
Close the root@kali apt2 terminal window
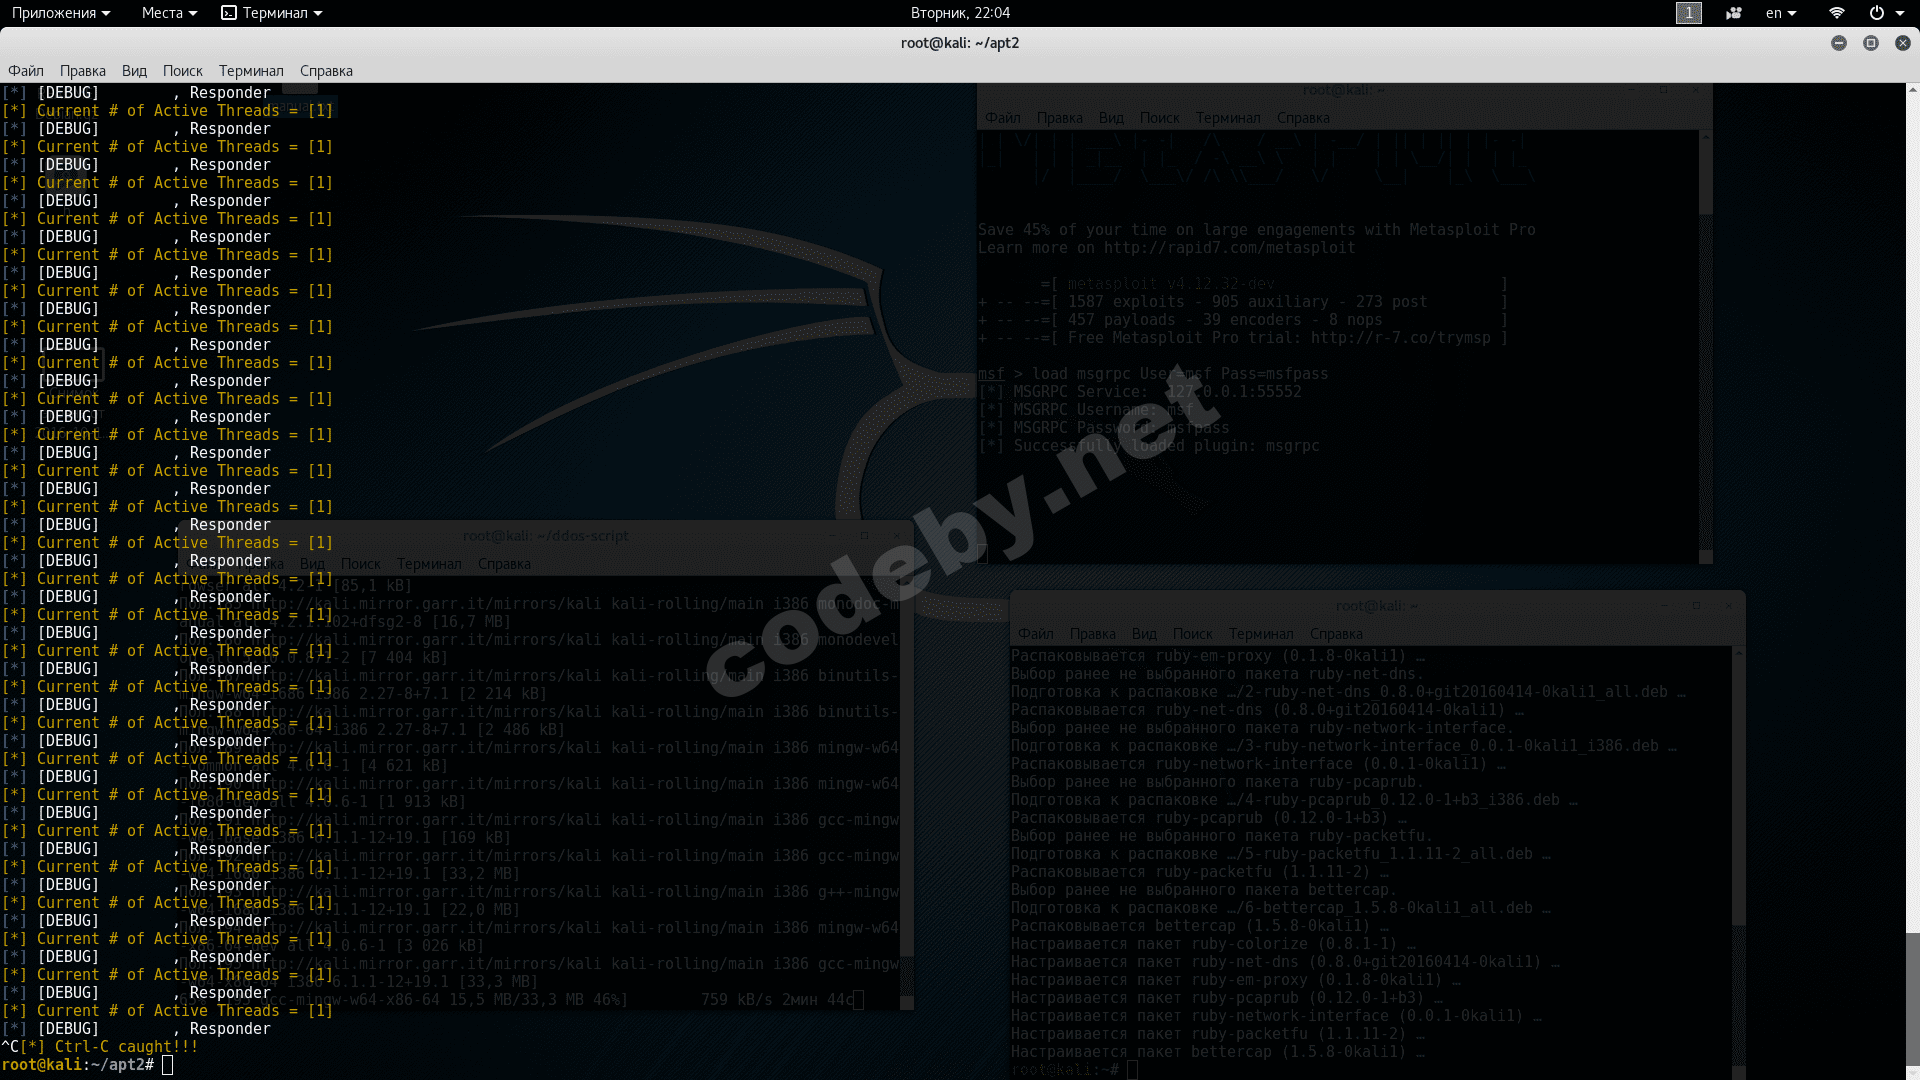pyautogui.click(x=1902, y=43)
